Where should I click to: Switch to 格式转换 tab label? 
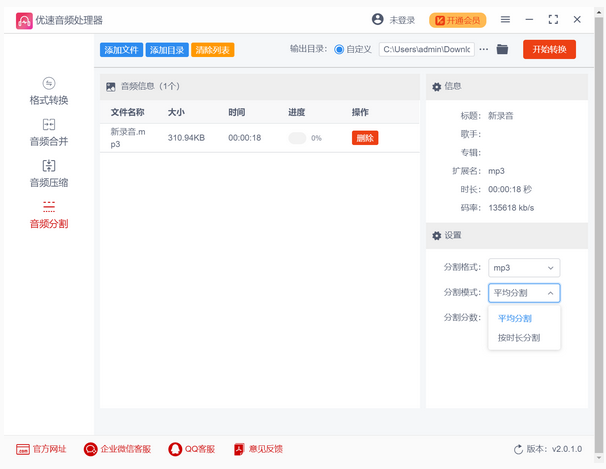(x=49, y=100)
